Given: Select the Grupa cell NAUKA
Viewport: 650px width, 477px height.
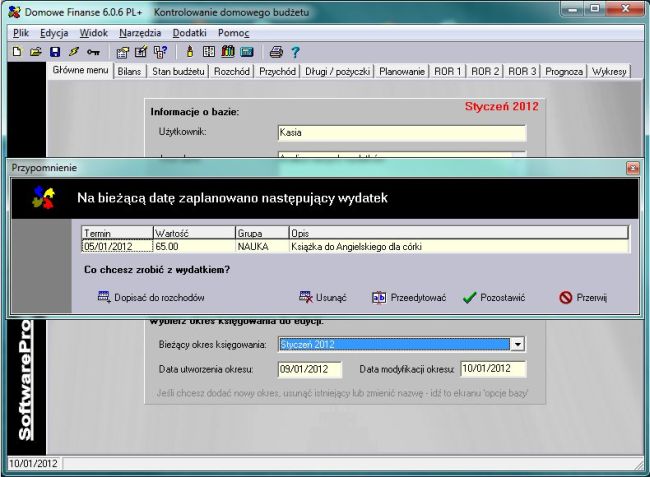Looking at the screenshot, I should coord(262,247).
